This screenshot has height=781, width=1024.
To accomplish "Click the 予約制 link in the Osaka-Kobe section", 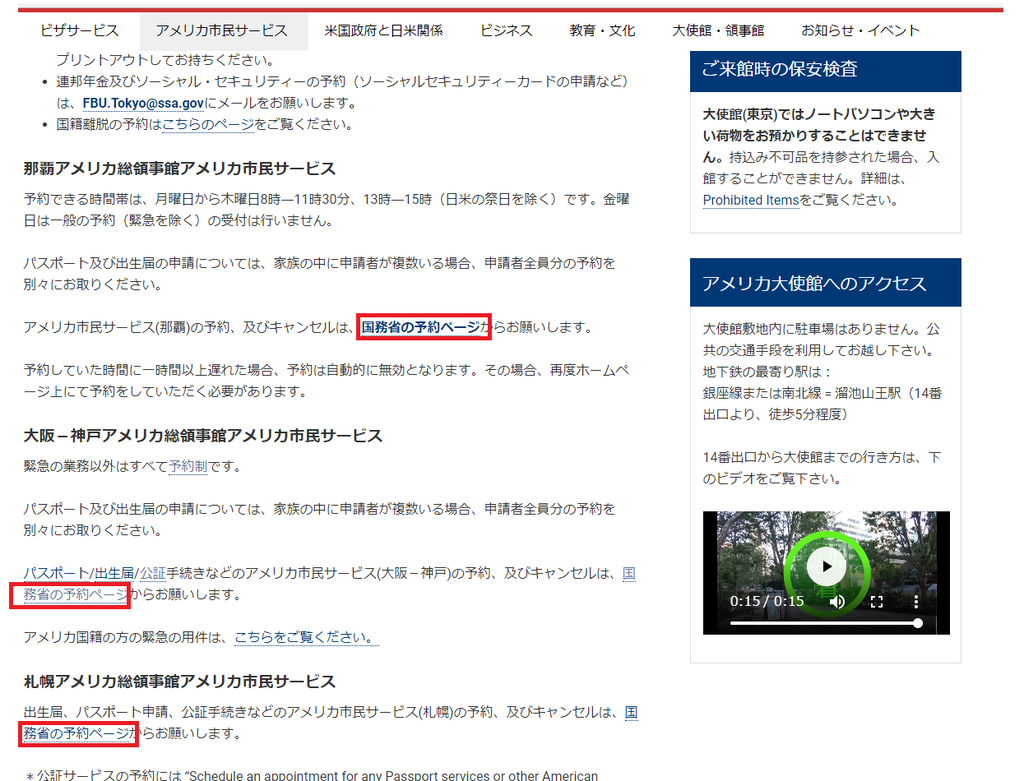I will [188, 466].
